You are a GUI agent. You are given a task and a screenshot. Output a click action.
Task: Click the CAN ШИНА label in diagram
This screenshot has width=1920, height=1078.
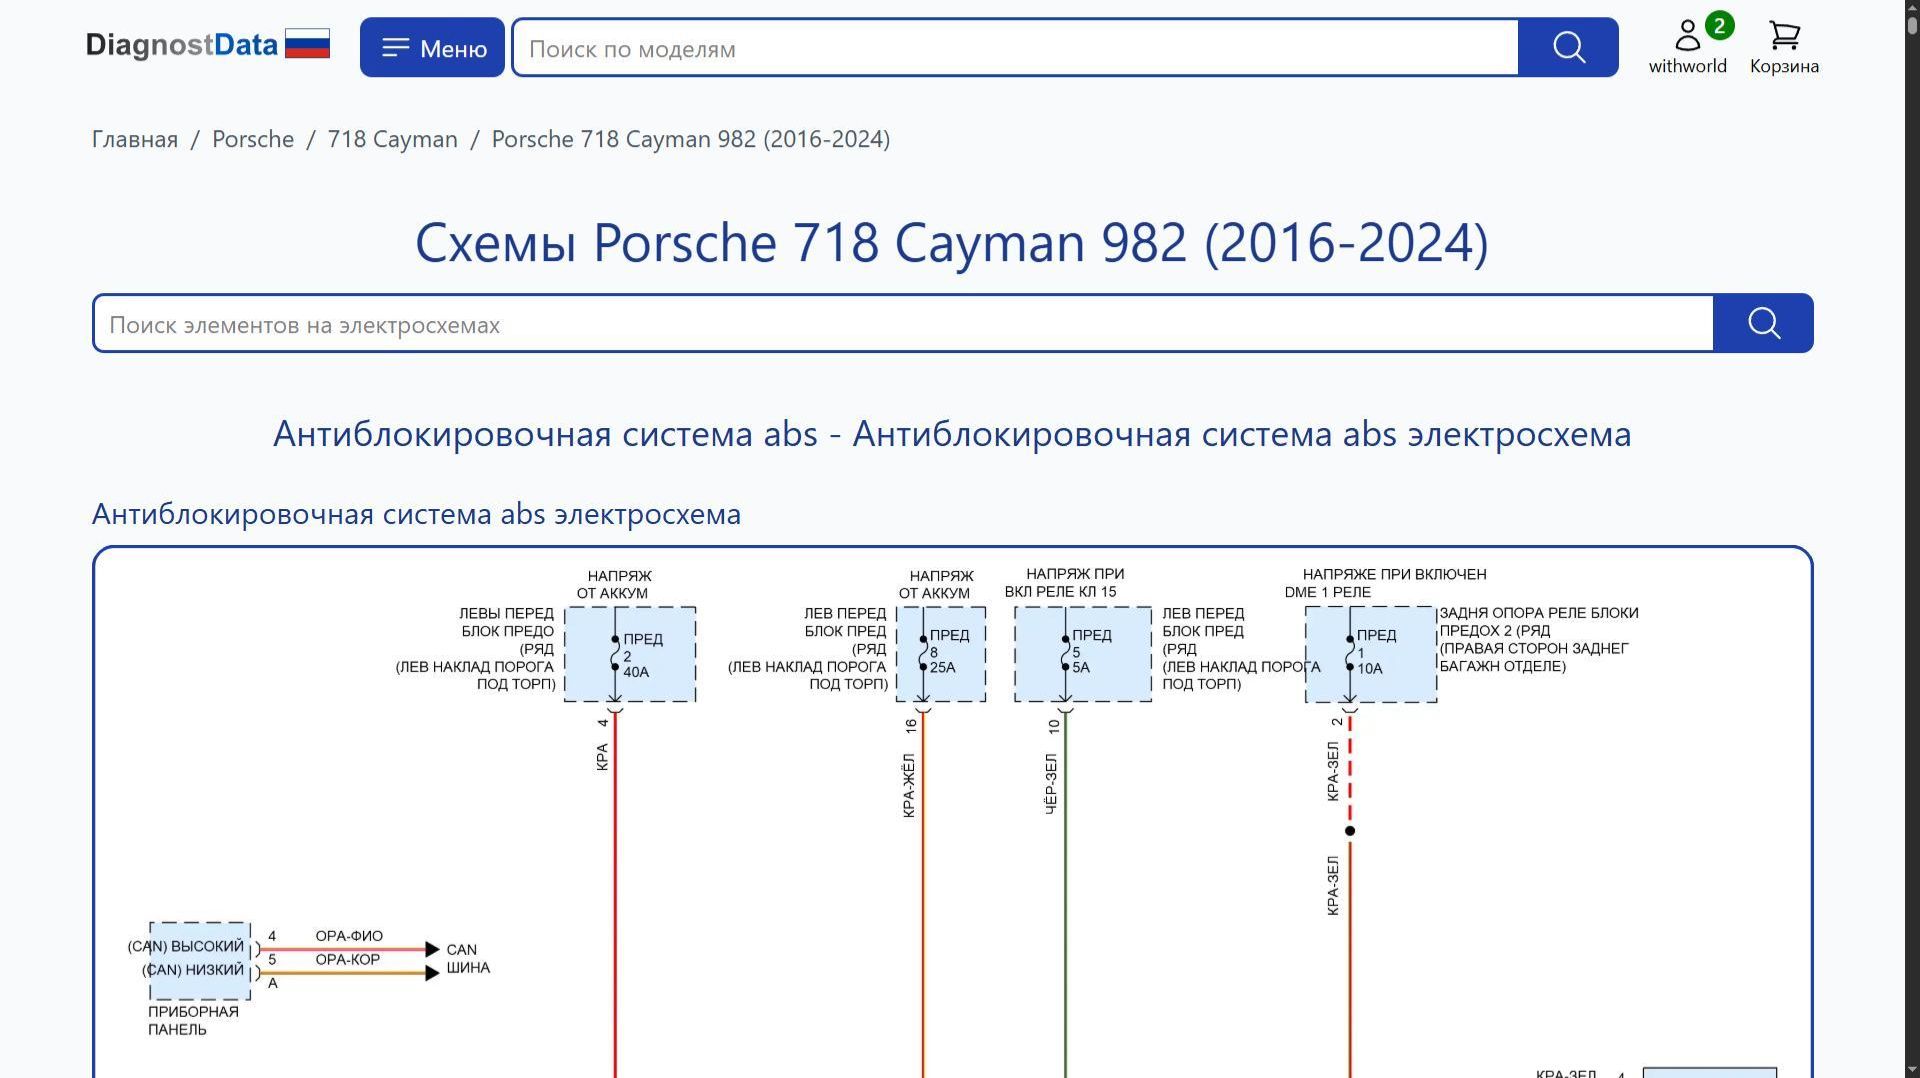[x=468, y=959]
